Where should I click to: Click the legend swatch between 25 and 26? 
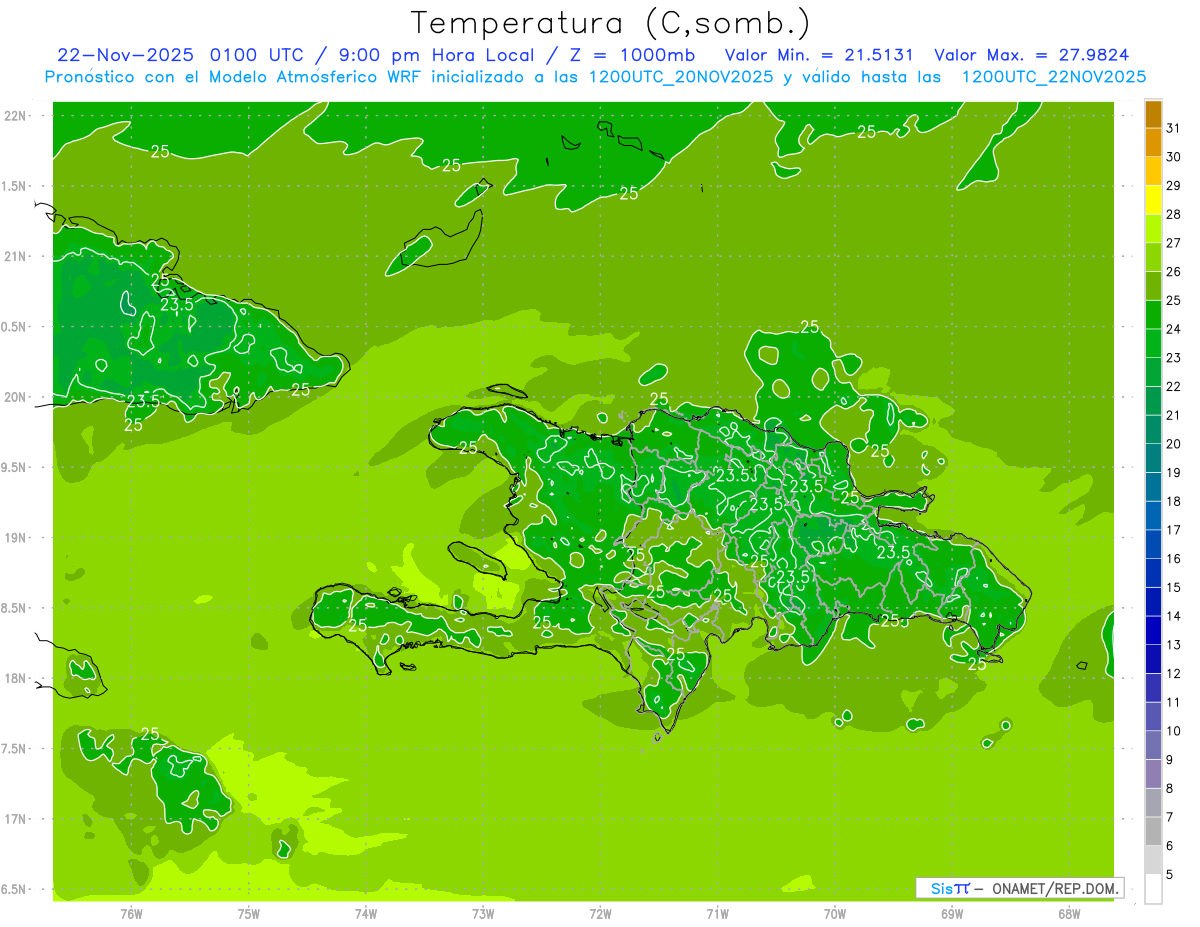(x=1153, y=286)
